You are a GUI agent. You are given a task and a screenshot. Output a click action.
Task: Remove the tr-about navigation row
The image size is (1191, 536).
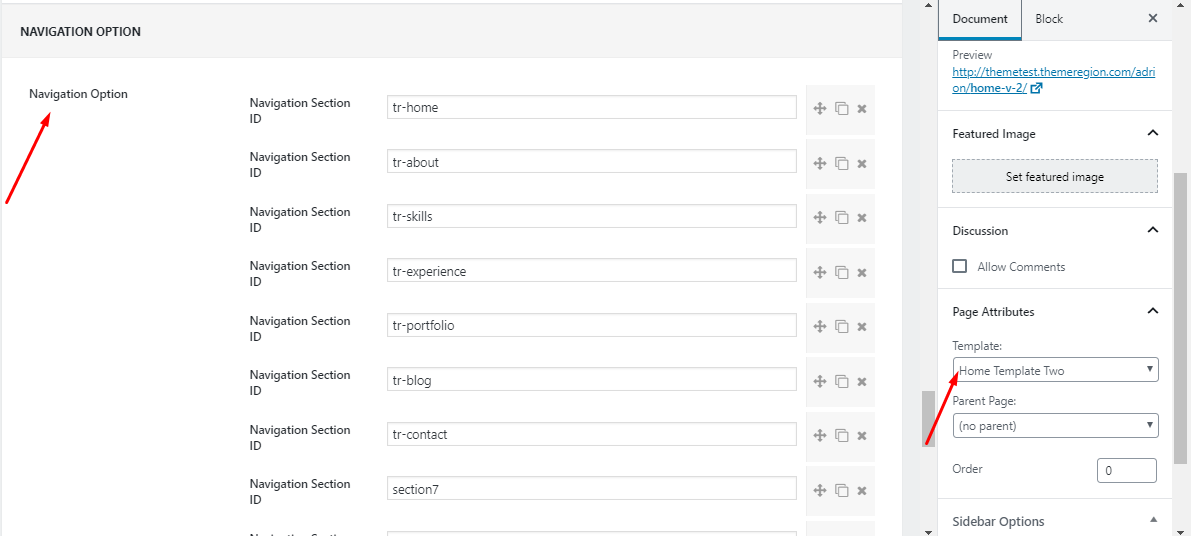point(862,163)
